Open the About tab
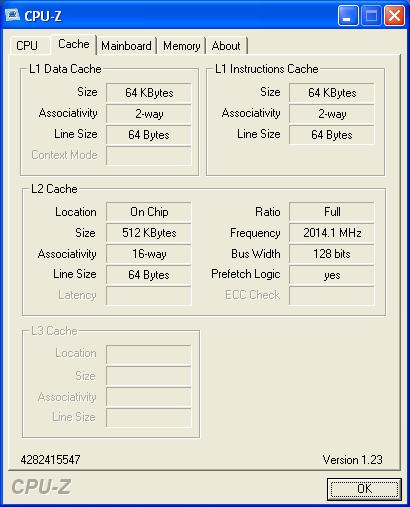This screenshot has height=507, width=410. pyautogui.click(x=226, y=46)
